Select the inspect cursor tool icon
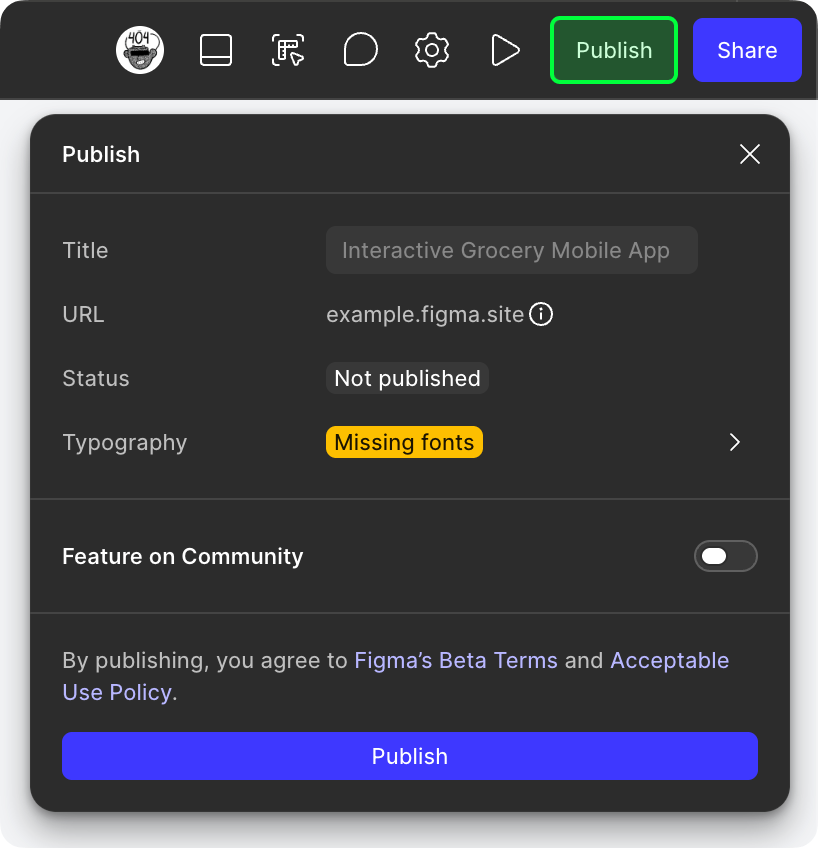The height and width of the screenshot is (848, 818). (x=288, y=50)
